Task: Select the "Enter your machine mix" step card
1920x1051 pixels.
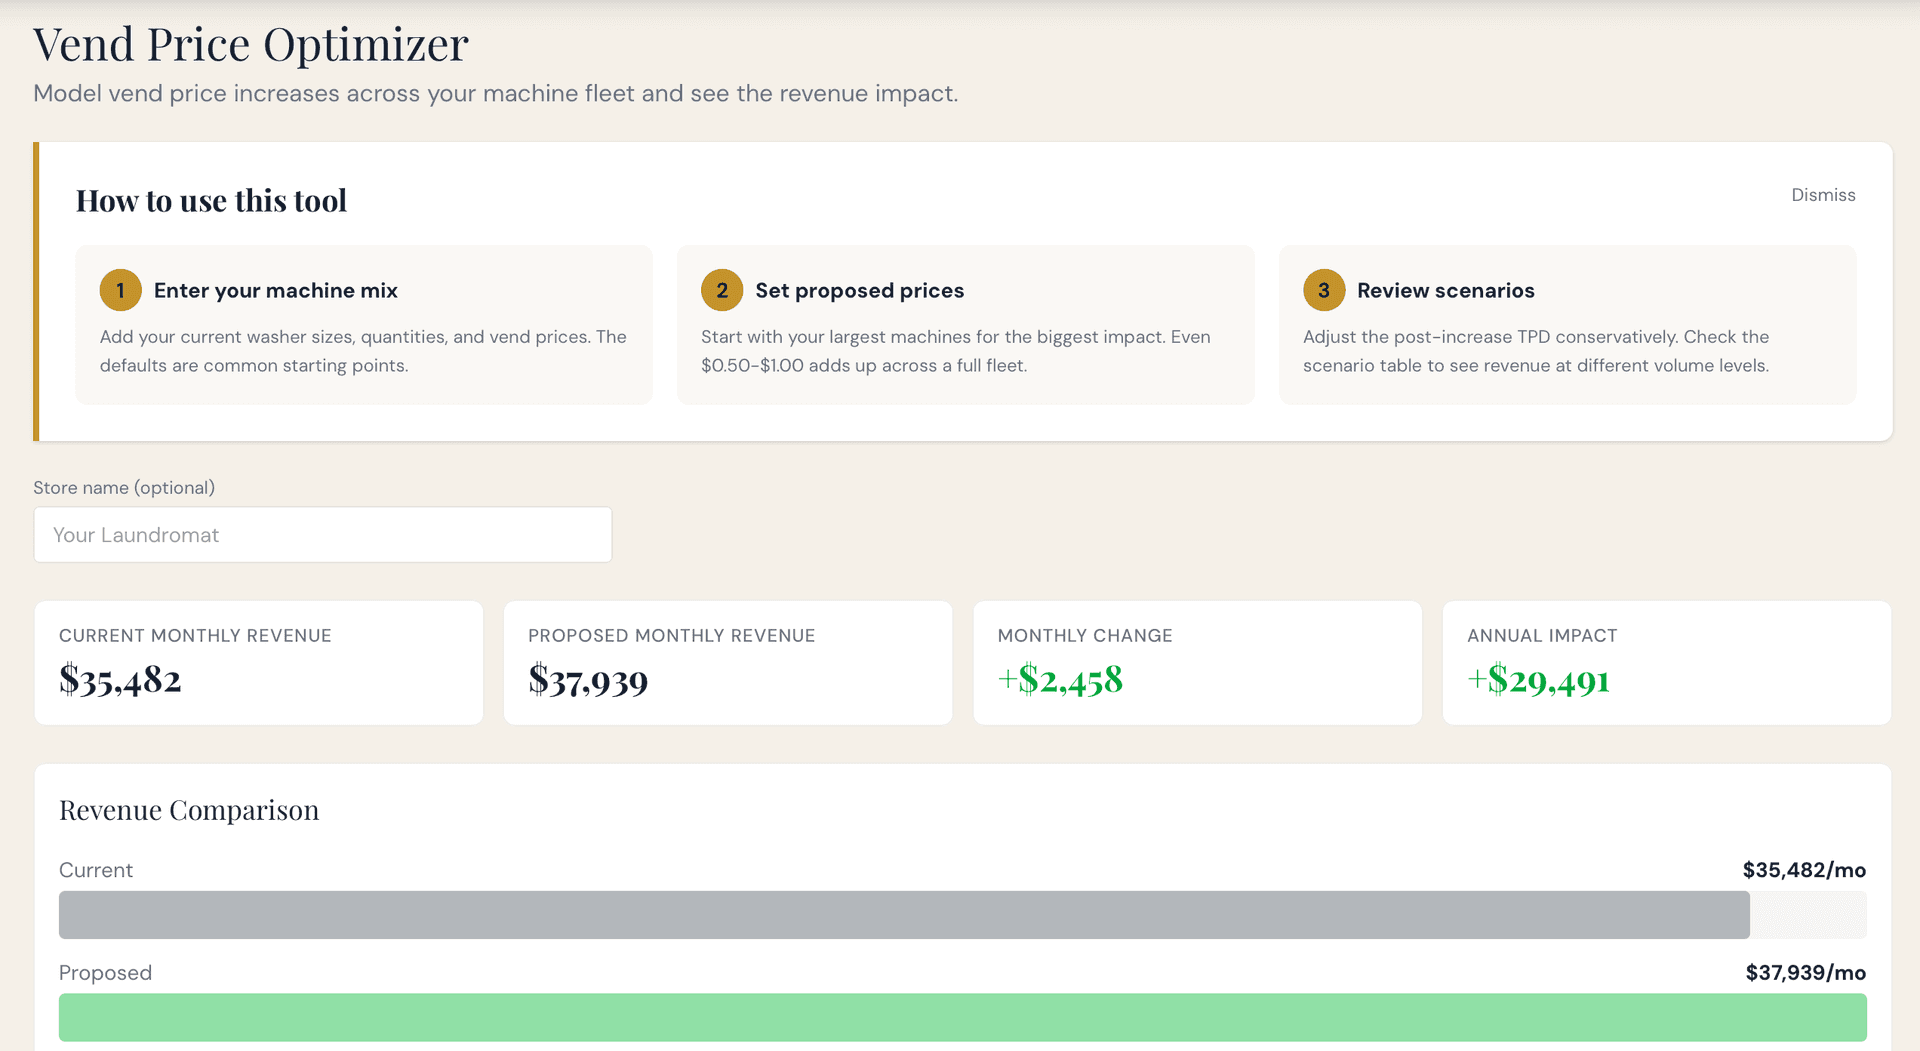Action: coord(364,325)
